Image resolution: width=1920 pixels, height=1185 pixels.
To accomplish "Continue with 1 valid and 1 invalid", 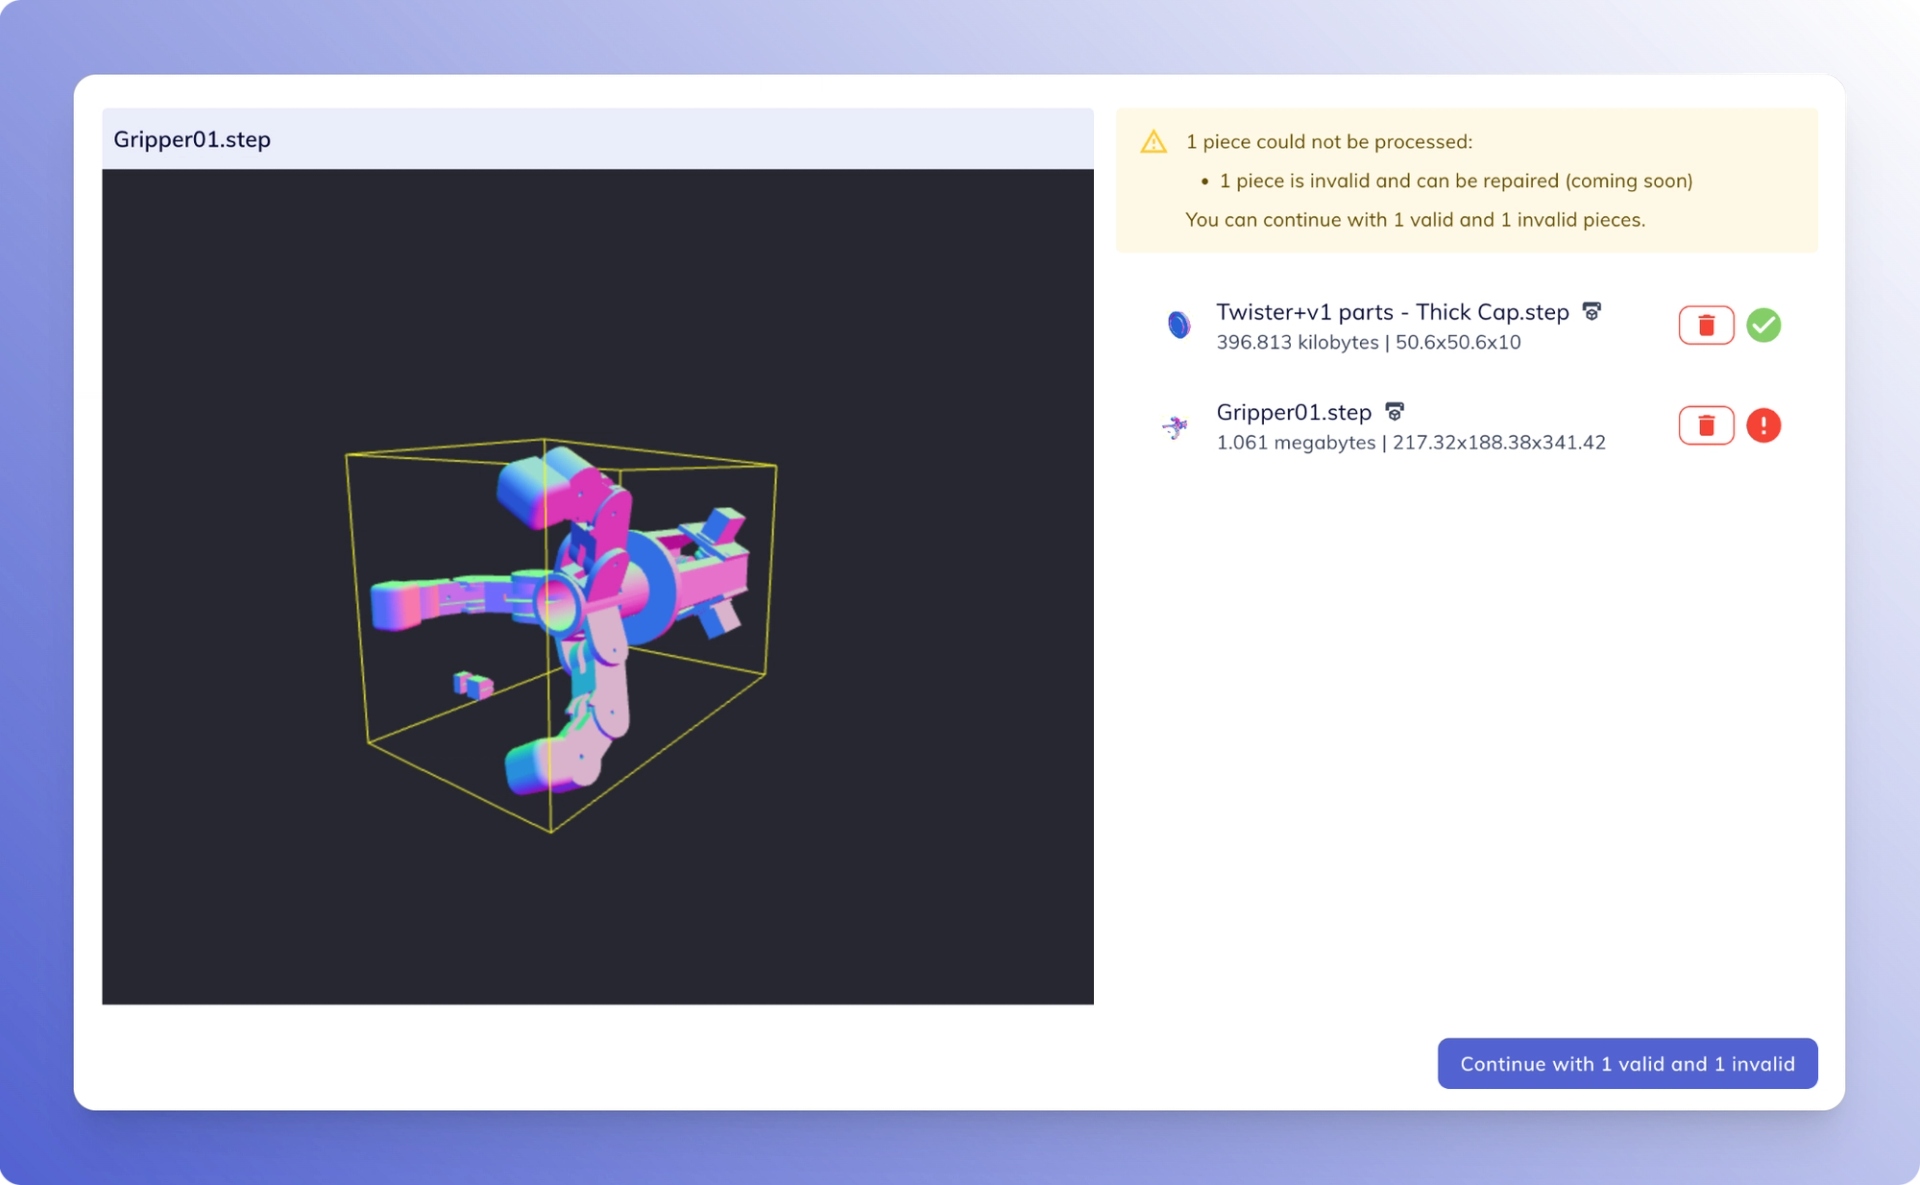I will pyautogui.click(x=1626, y=1063).
